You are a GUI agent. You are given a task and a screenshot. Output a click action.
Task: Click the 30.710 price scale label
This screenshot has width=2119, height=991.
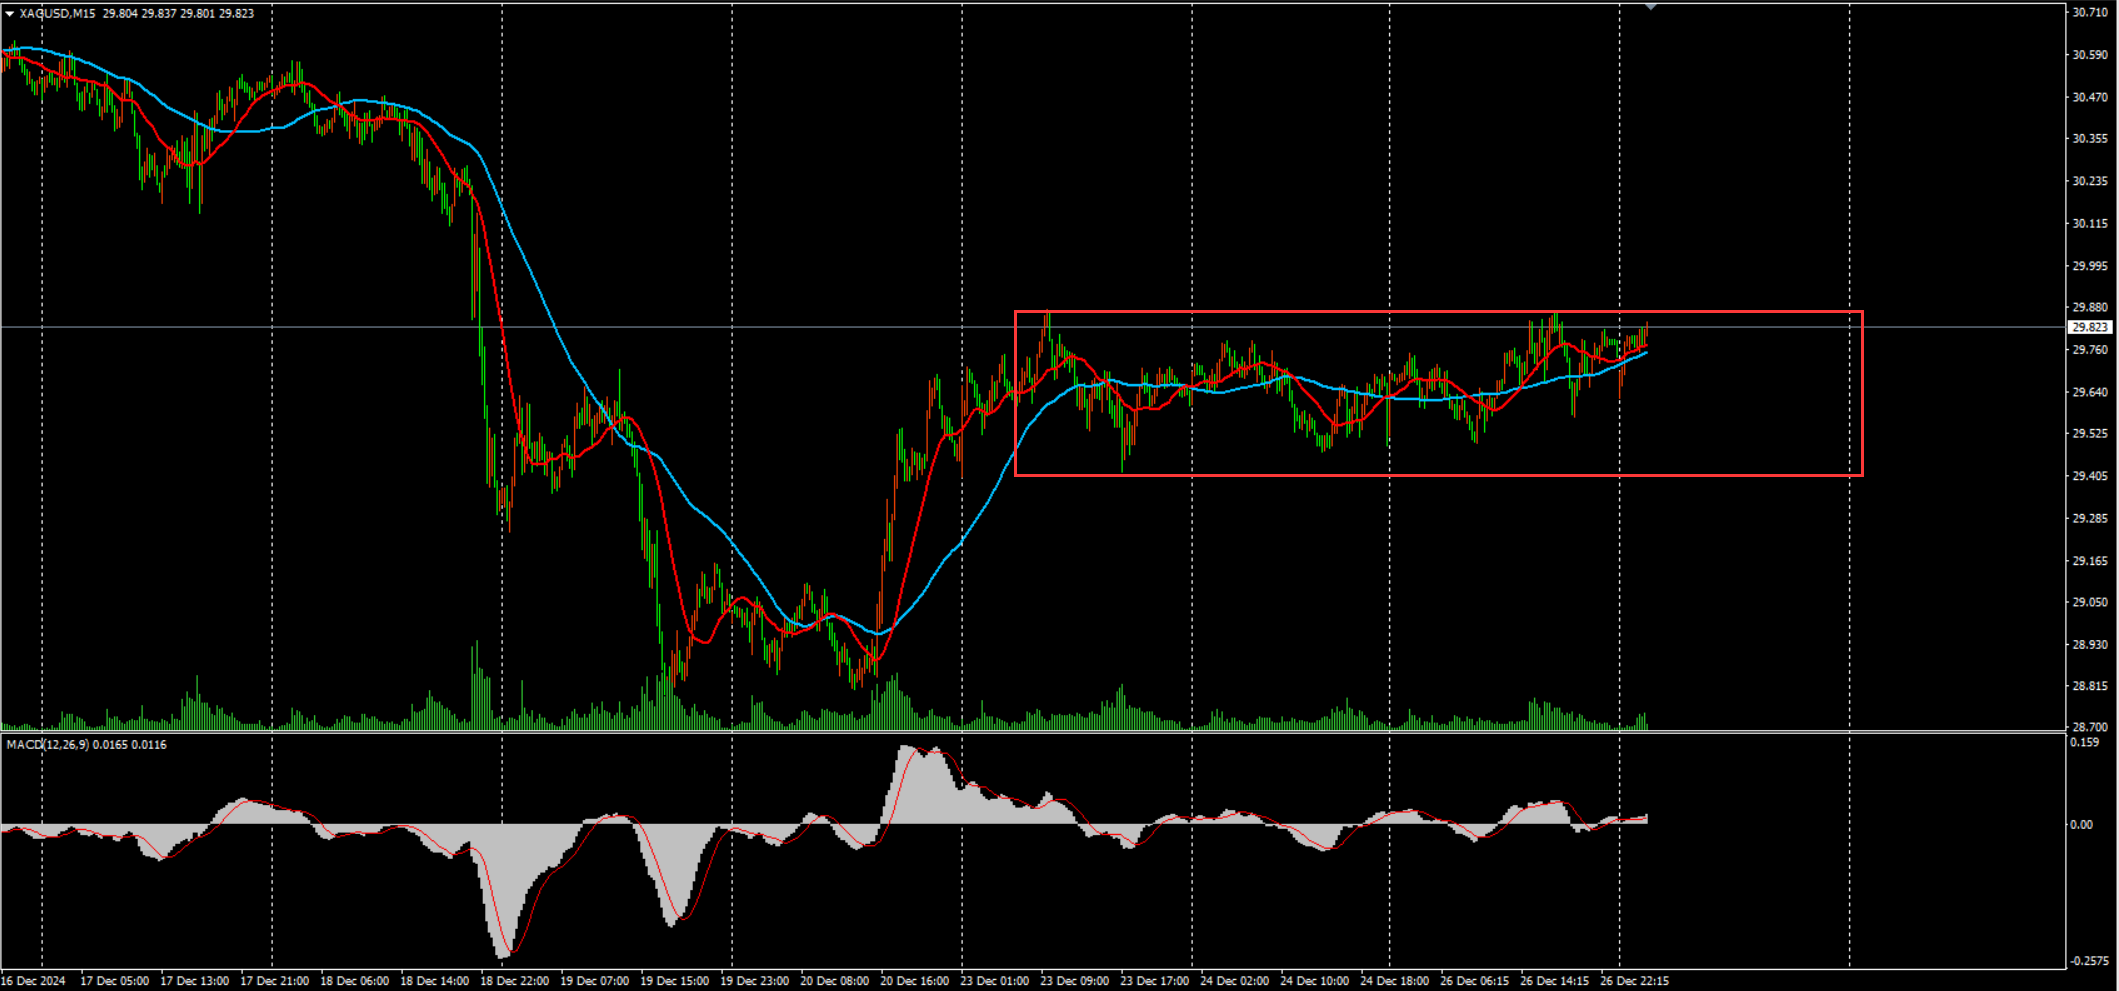[2088, 13]
